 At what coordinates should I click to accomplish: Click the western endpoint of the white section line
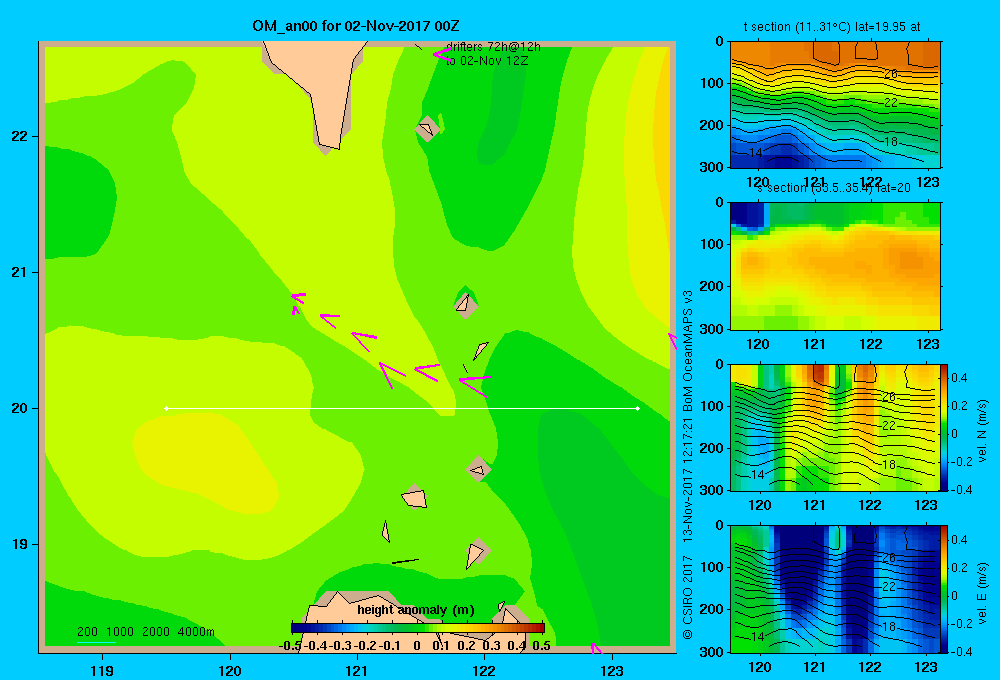click(x=166, y=408)
